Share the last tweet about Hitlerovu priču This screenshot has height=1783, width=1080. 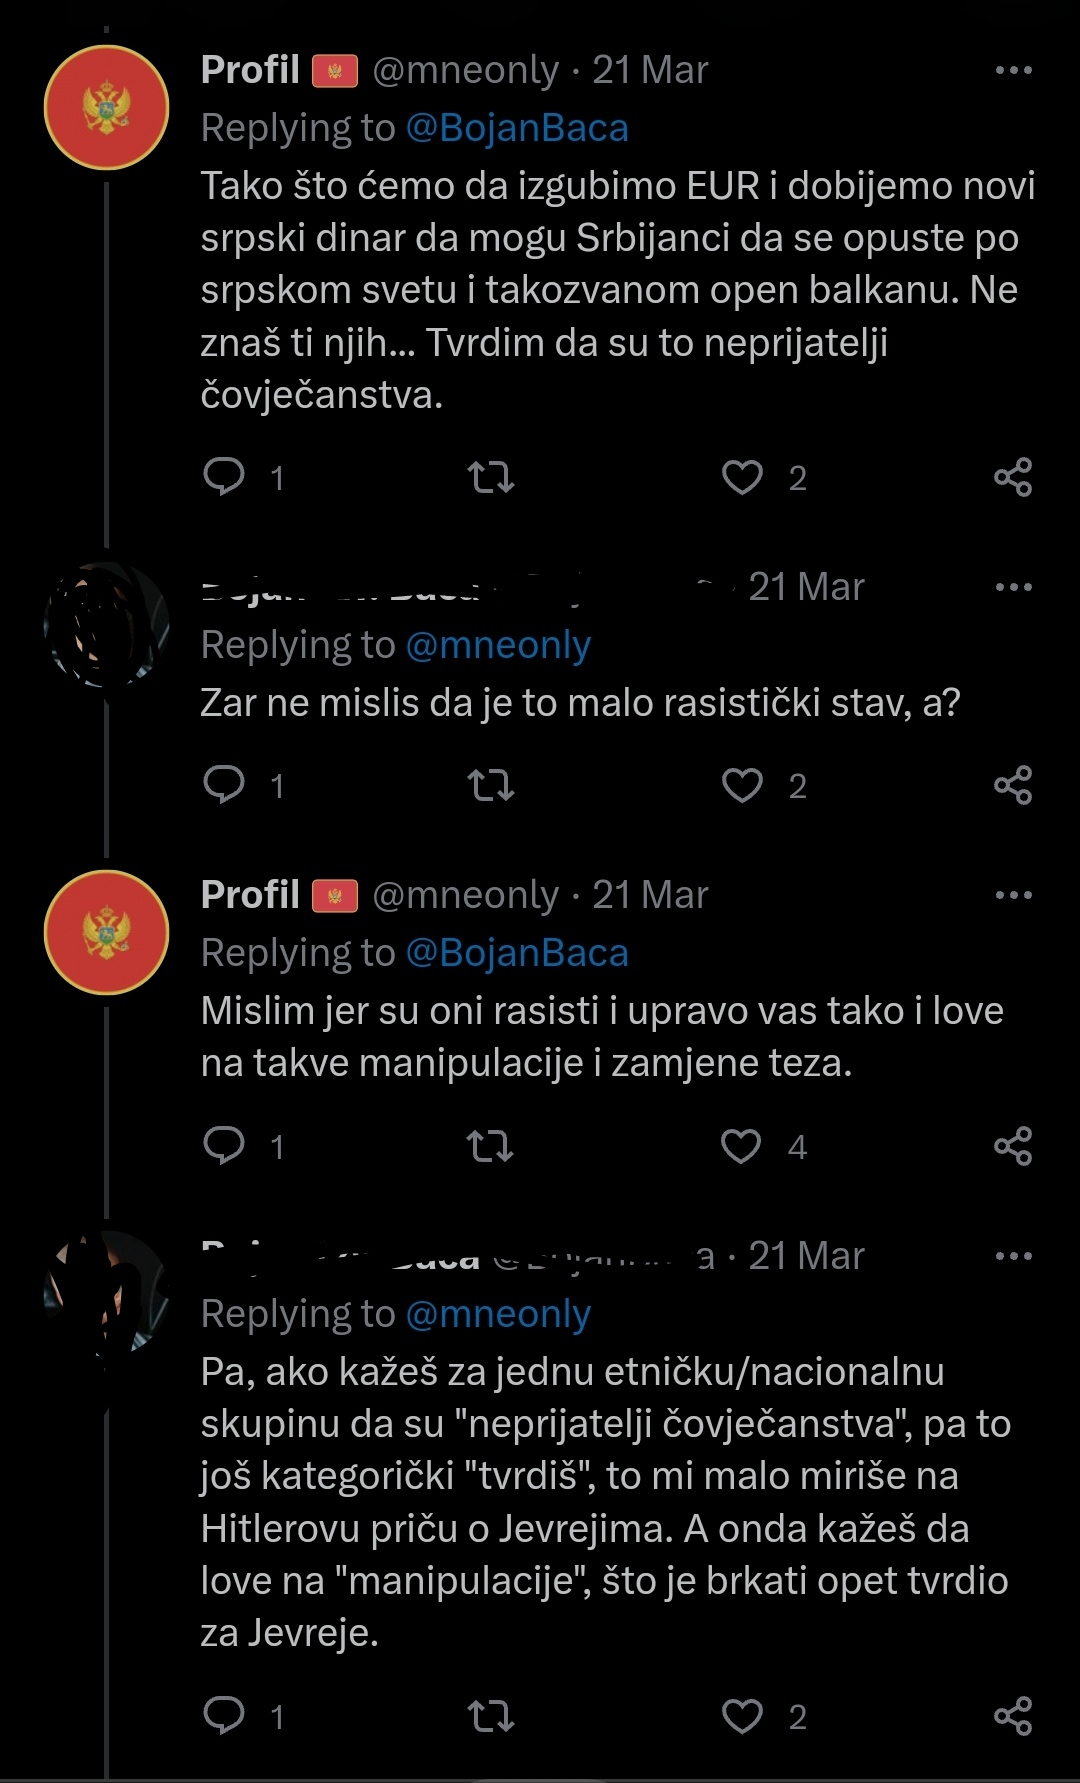[x=1013, y=1716]
